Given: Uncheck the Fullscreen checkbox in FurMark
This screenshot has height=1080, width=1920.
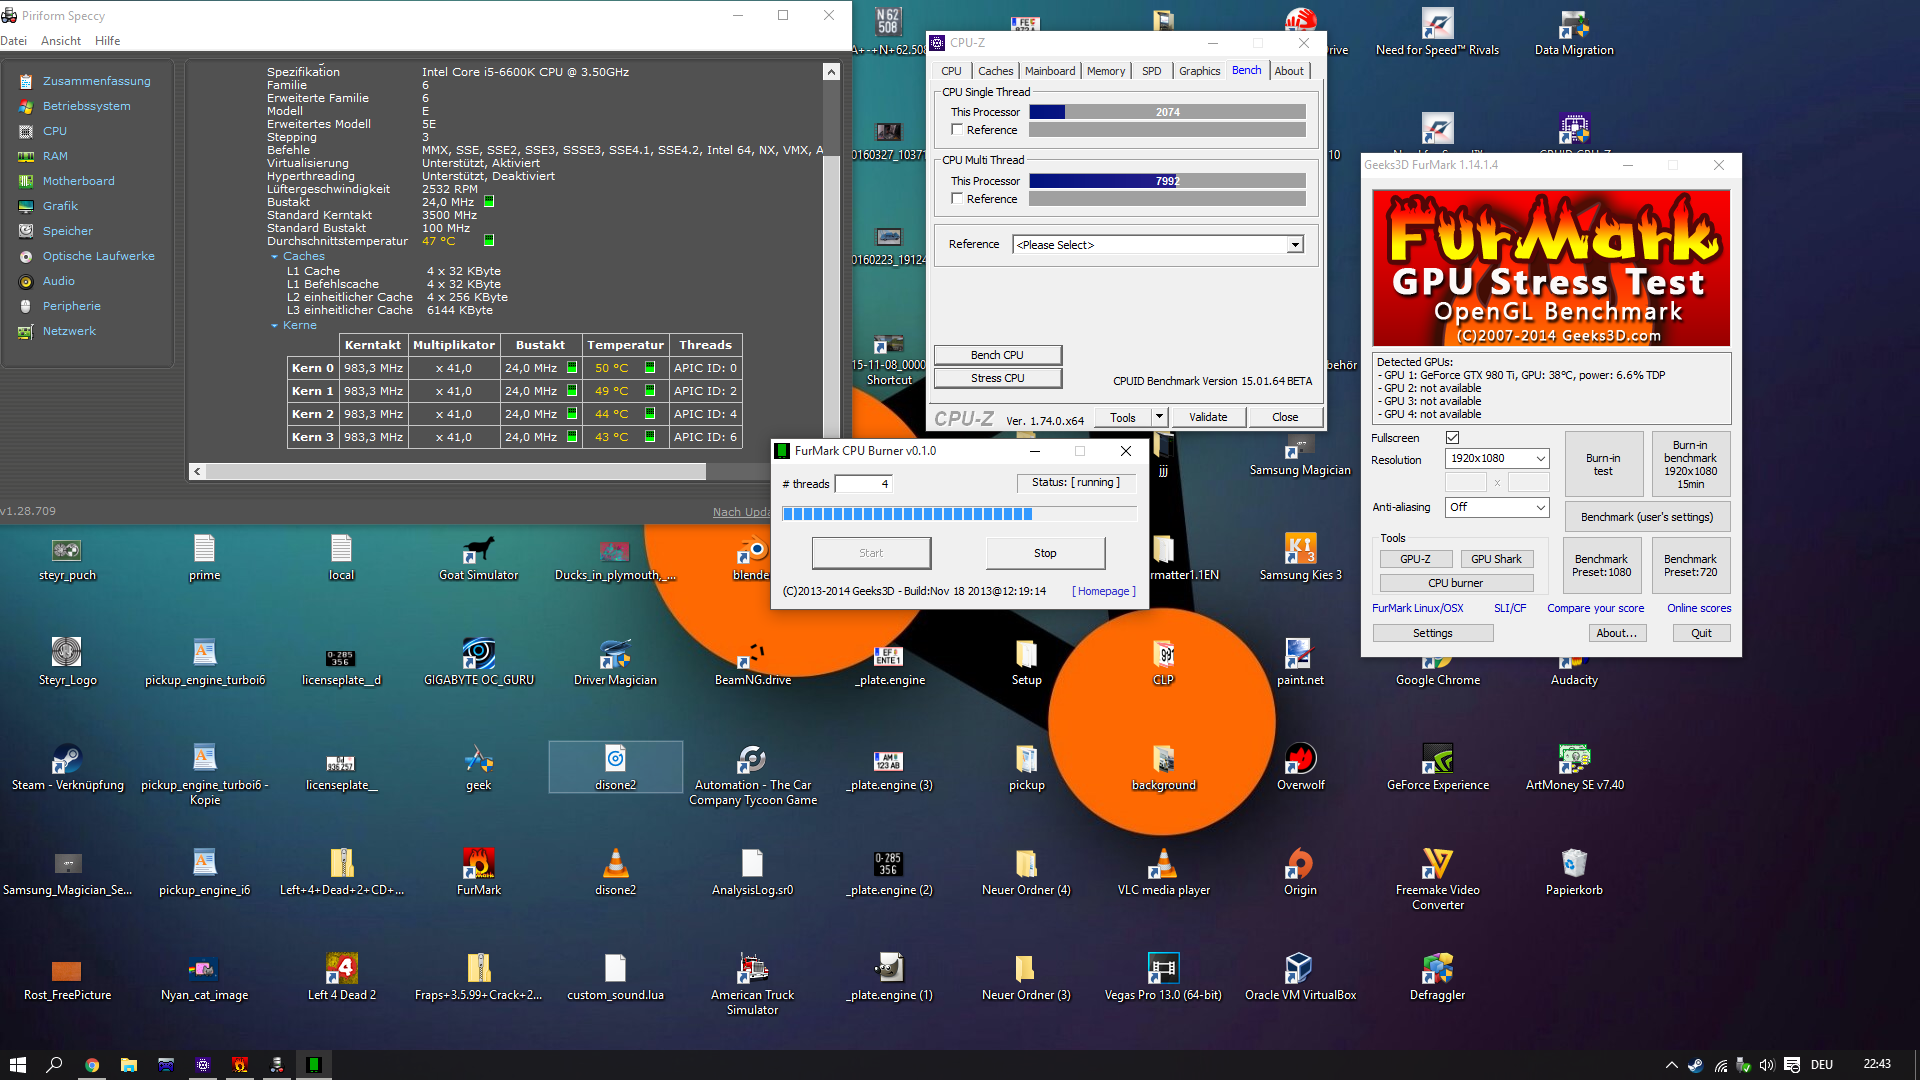Looking at the screenshot, I should coord(1452,438).
